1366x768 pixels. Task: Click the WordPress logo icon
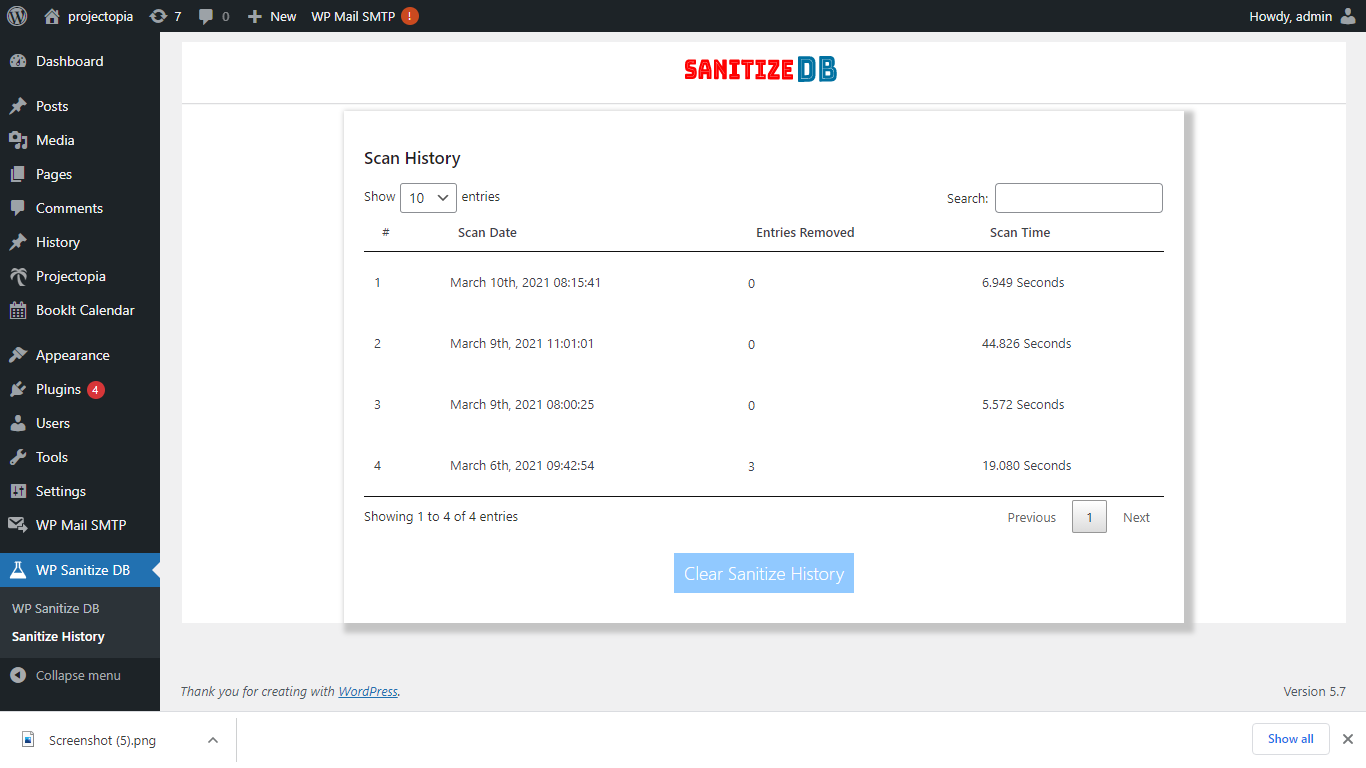[x=17, y=16]
